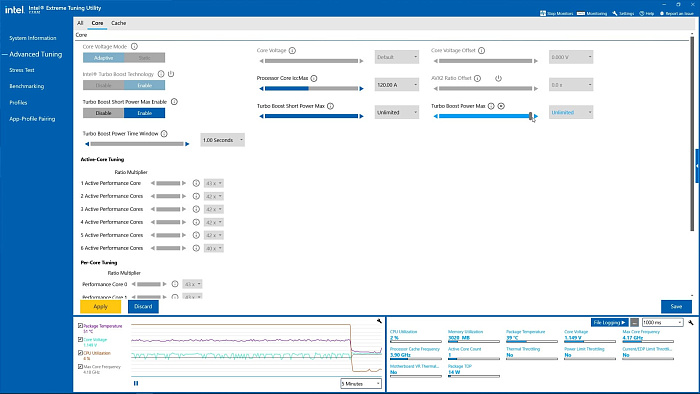Click power icon beside AVX2 Ratio Offset
The image size is (700, 394).
pyautogui.click(x=498, y=78)
